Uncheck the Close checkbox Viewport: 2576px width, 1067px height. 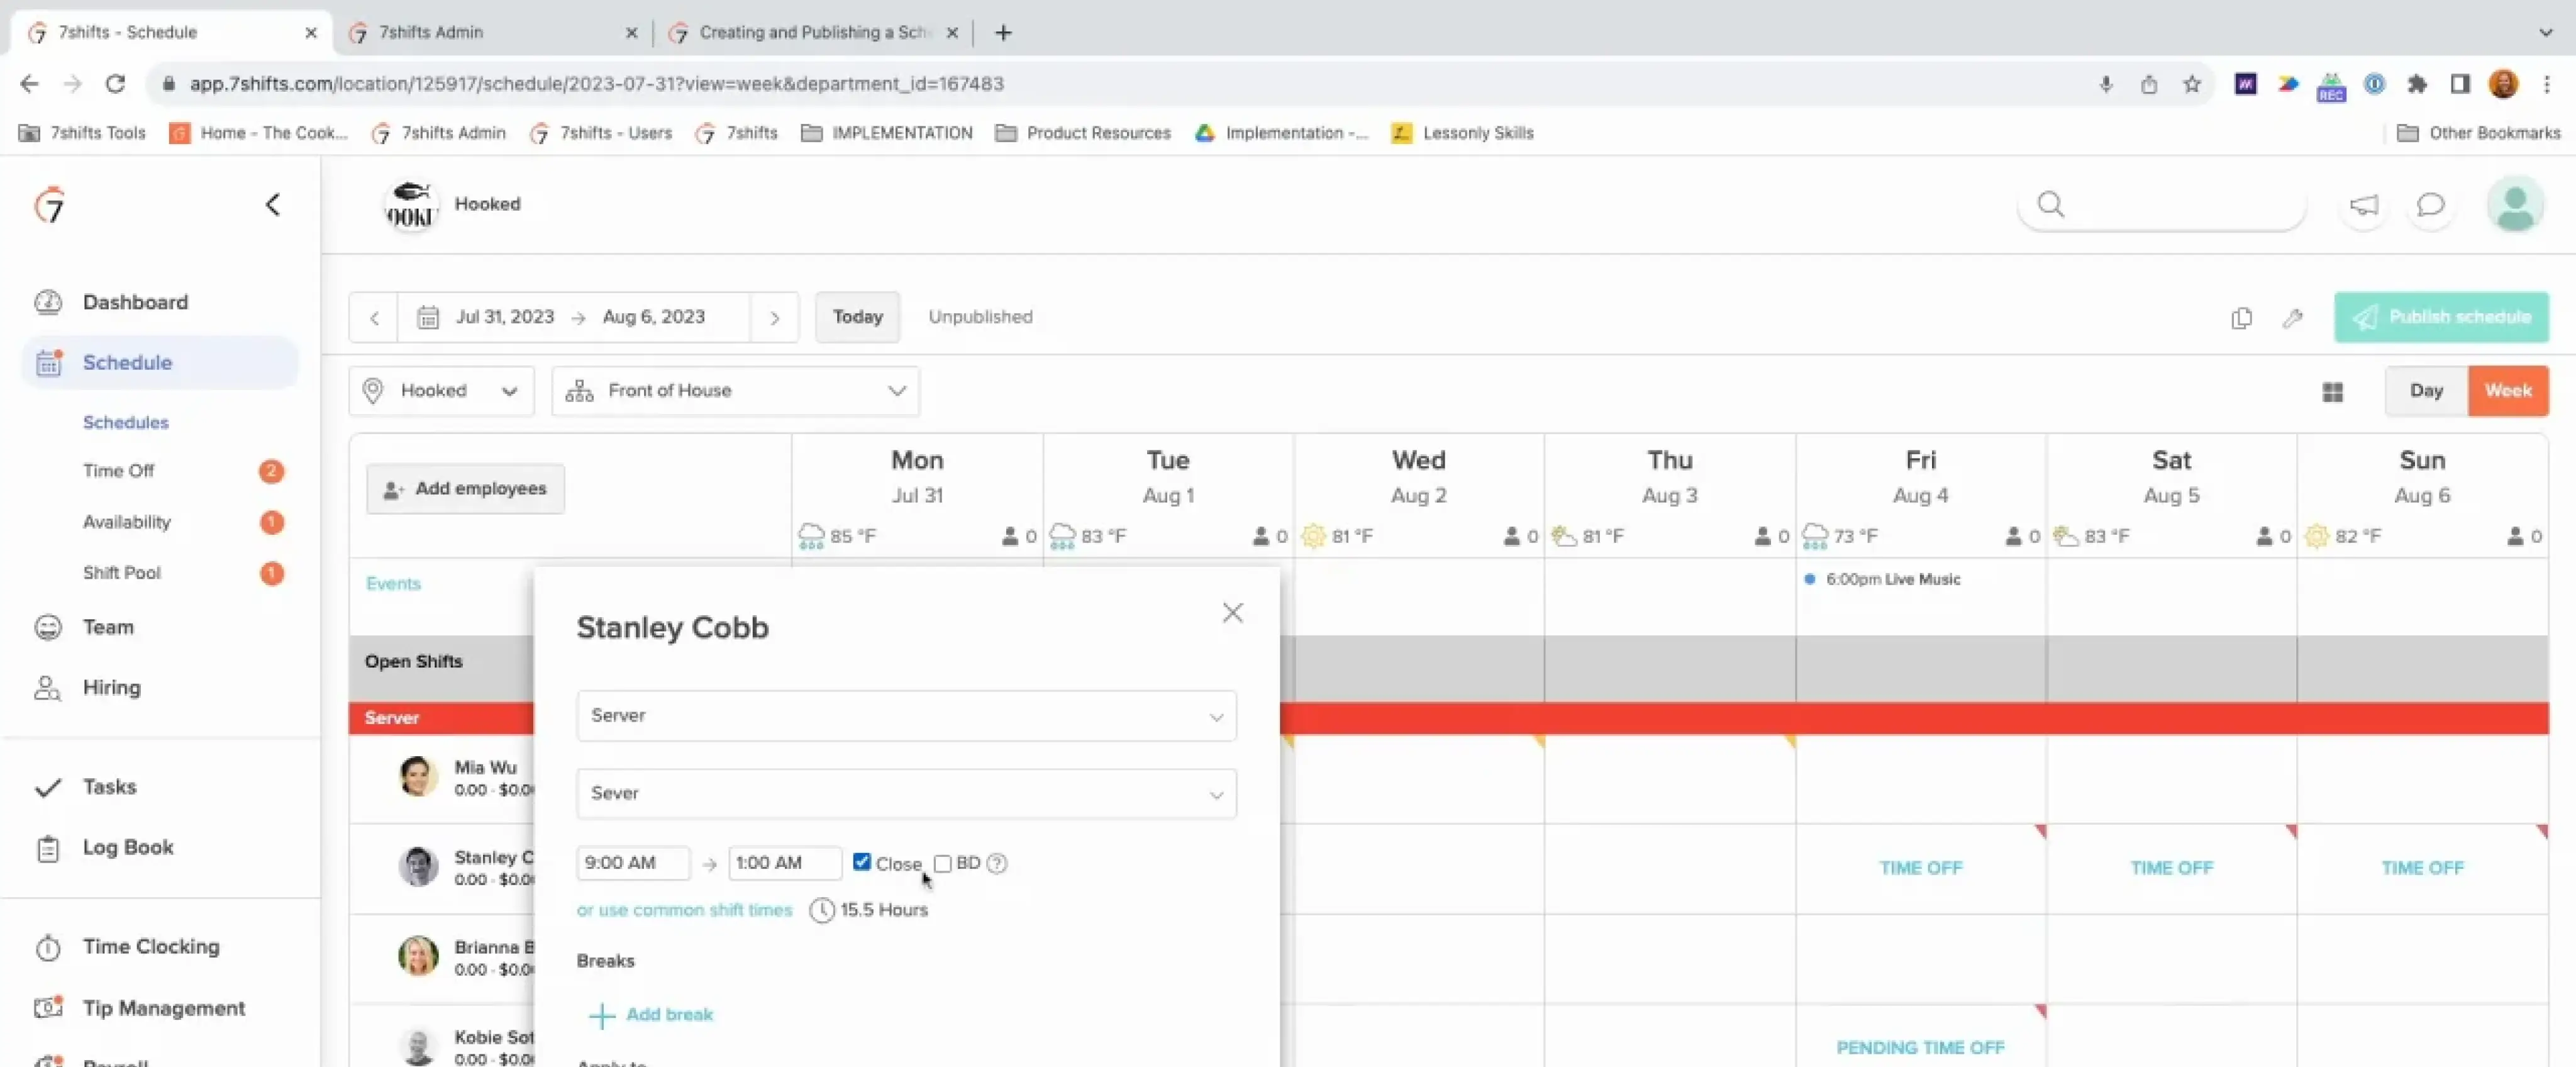(x=861, y=862)
